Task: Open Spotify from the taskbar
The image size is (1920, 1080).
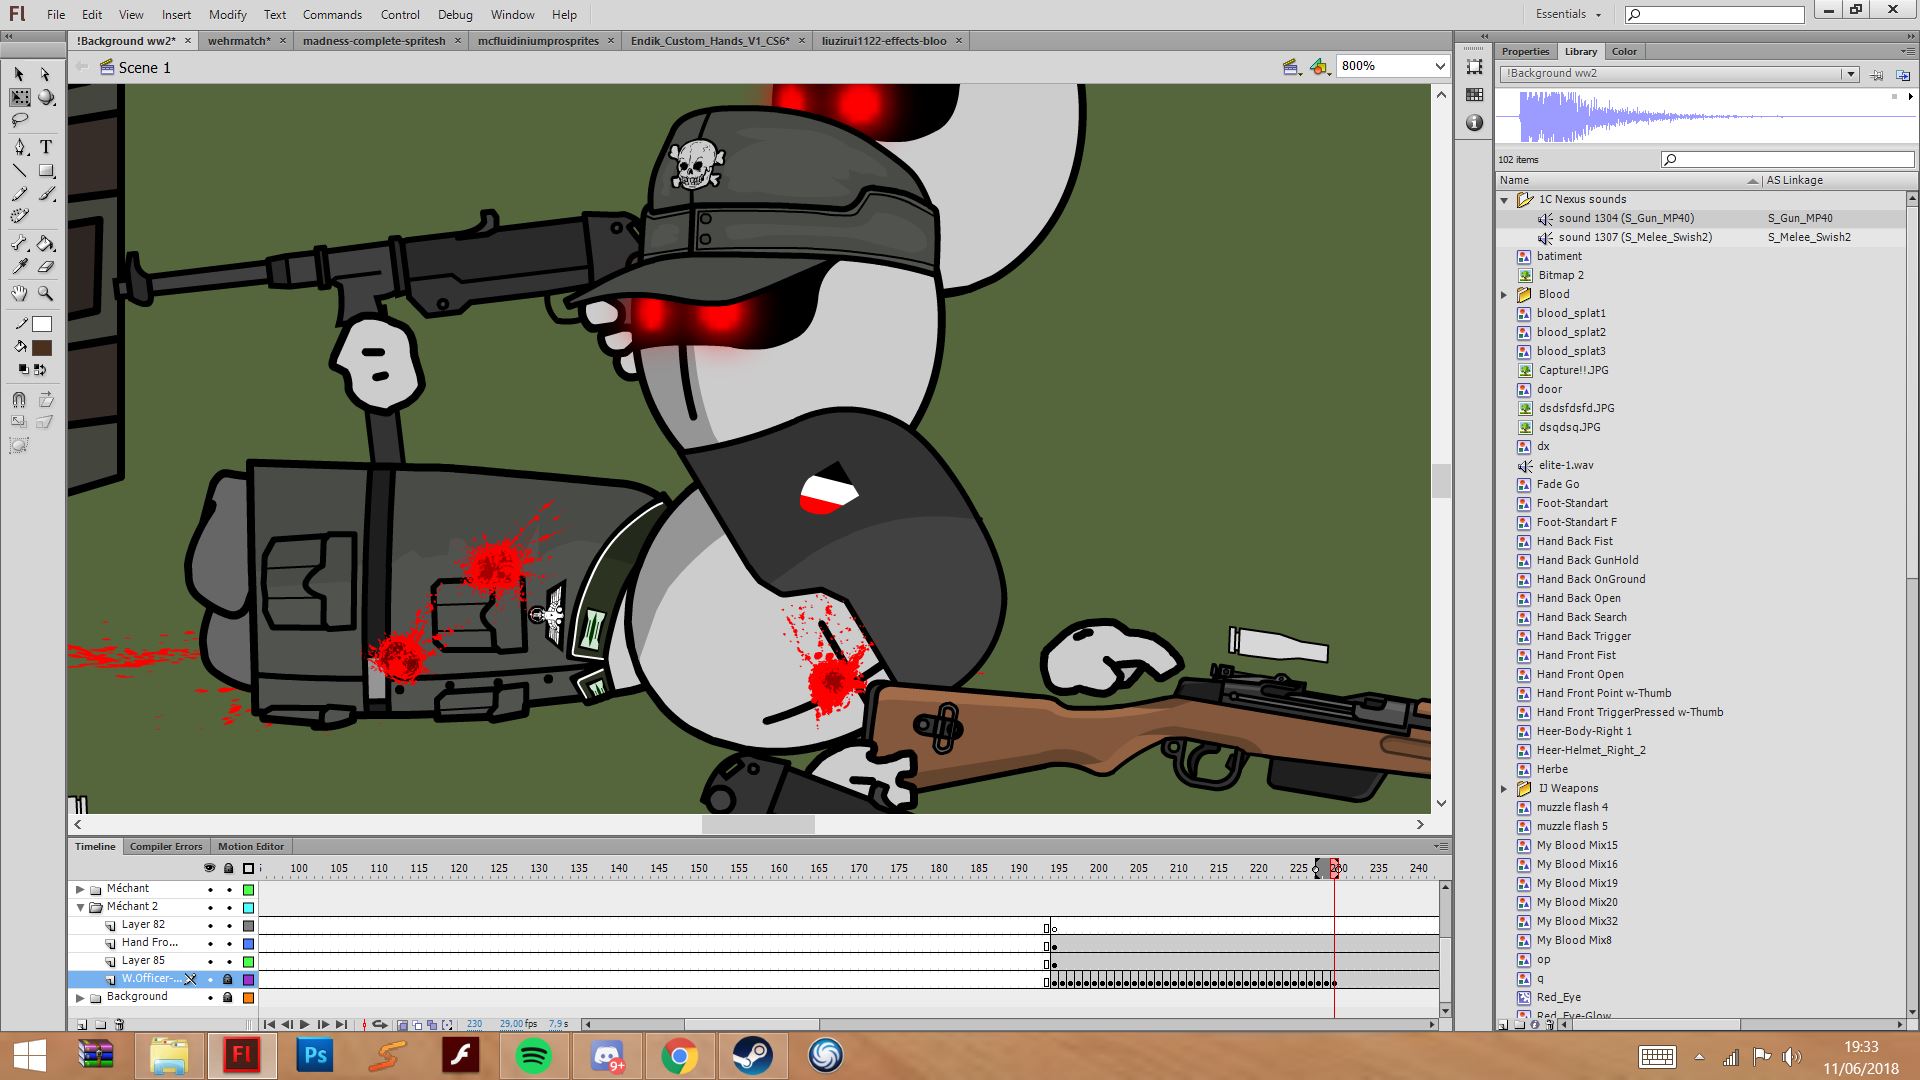Action: pyautogui.click(x=533, y=1056)
